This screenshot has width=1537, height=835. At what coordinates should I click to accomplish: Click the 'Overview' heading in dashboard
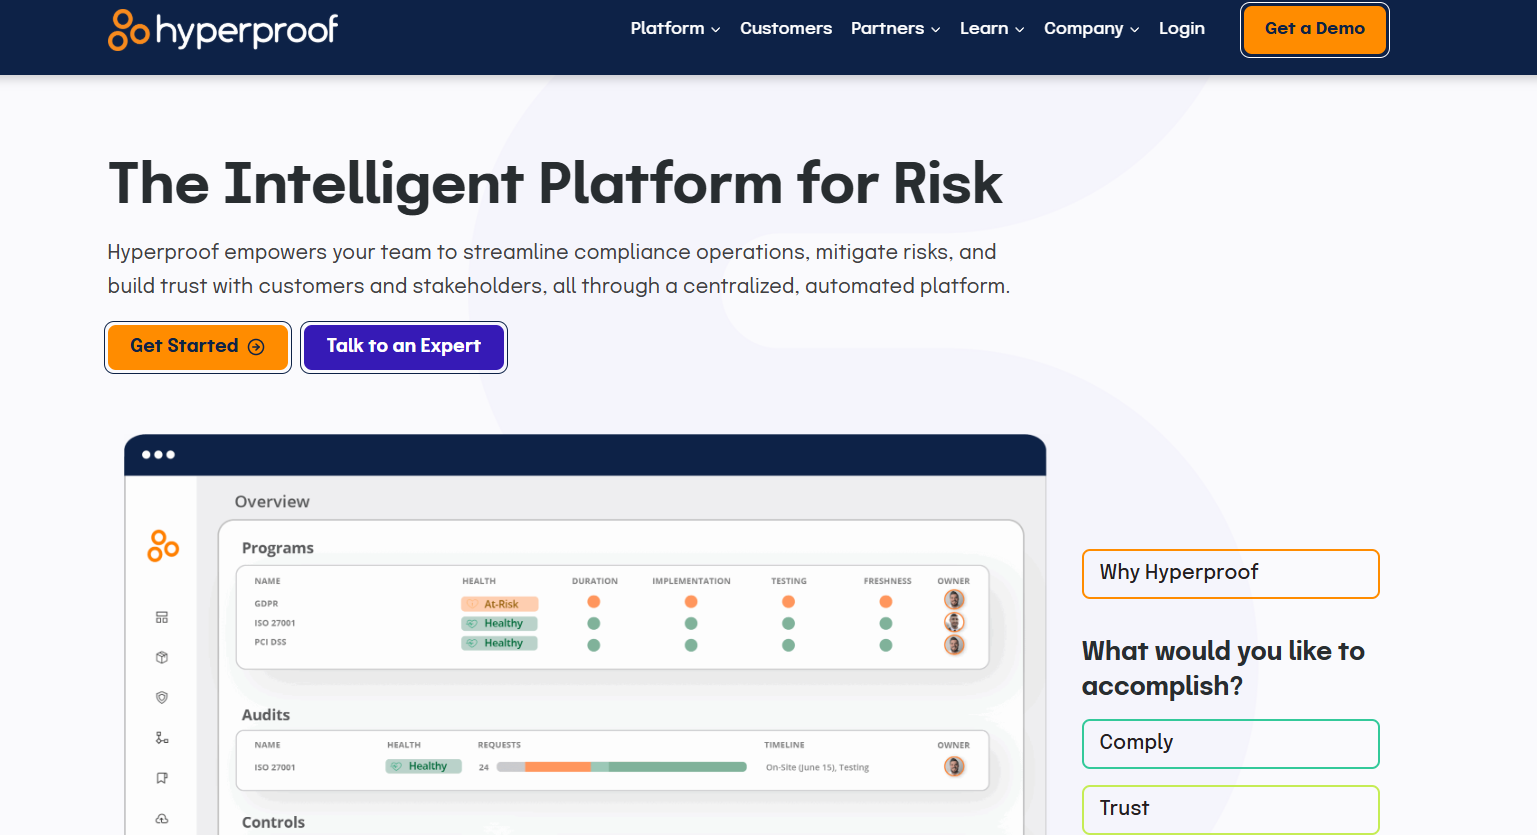click(272, 502)
